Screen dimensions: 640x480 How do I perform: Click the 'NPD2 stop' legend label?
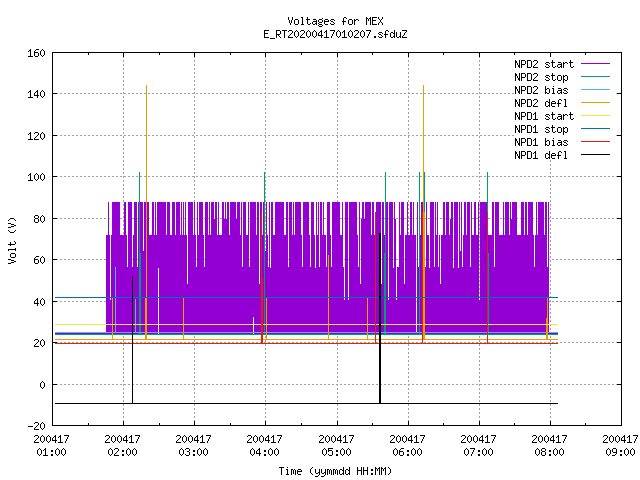[x=541, y=77]
